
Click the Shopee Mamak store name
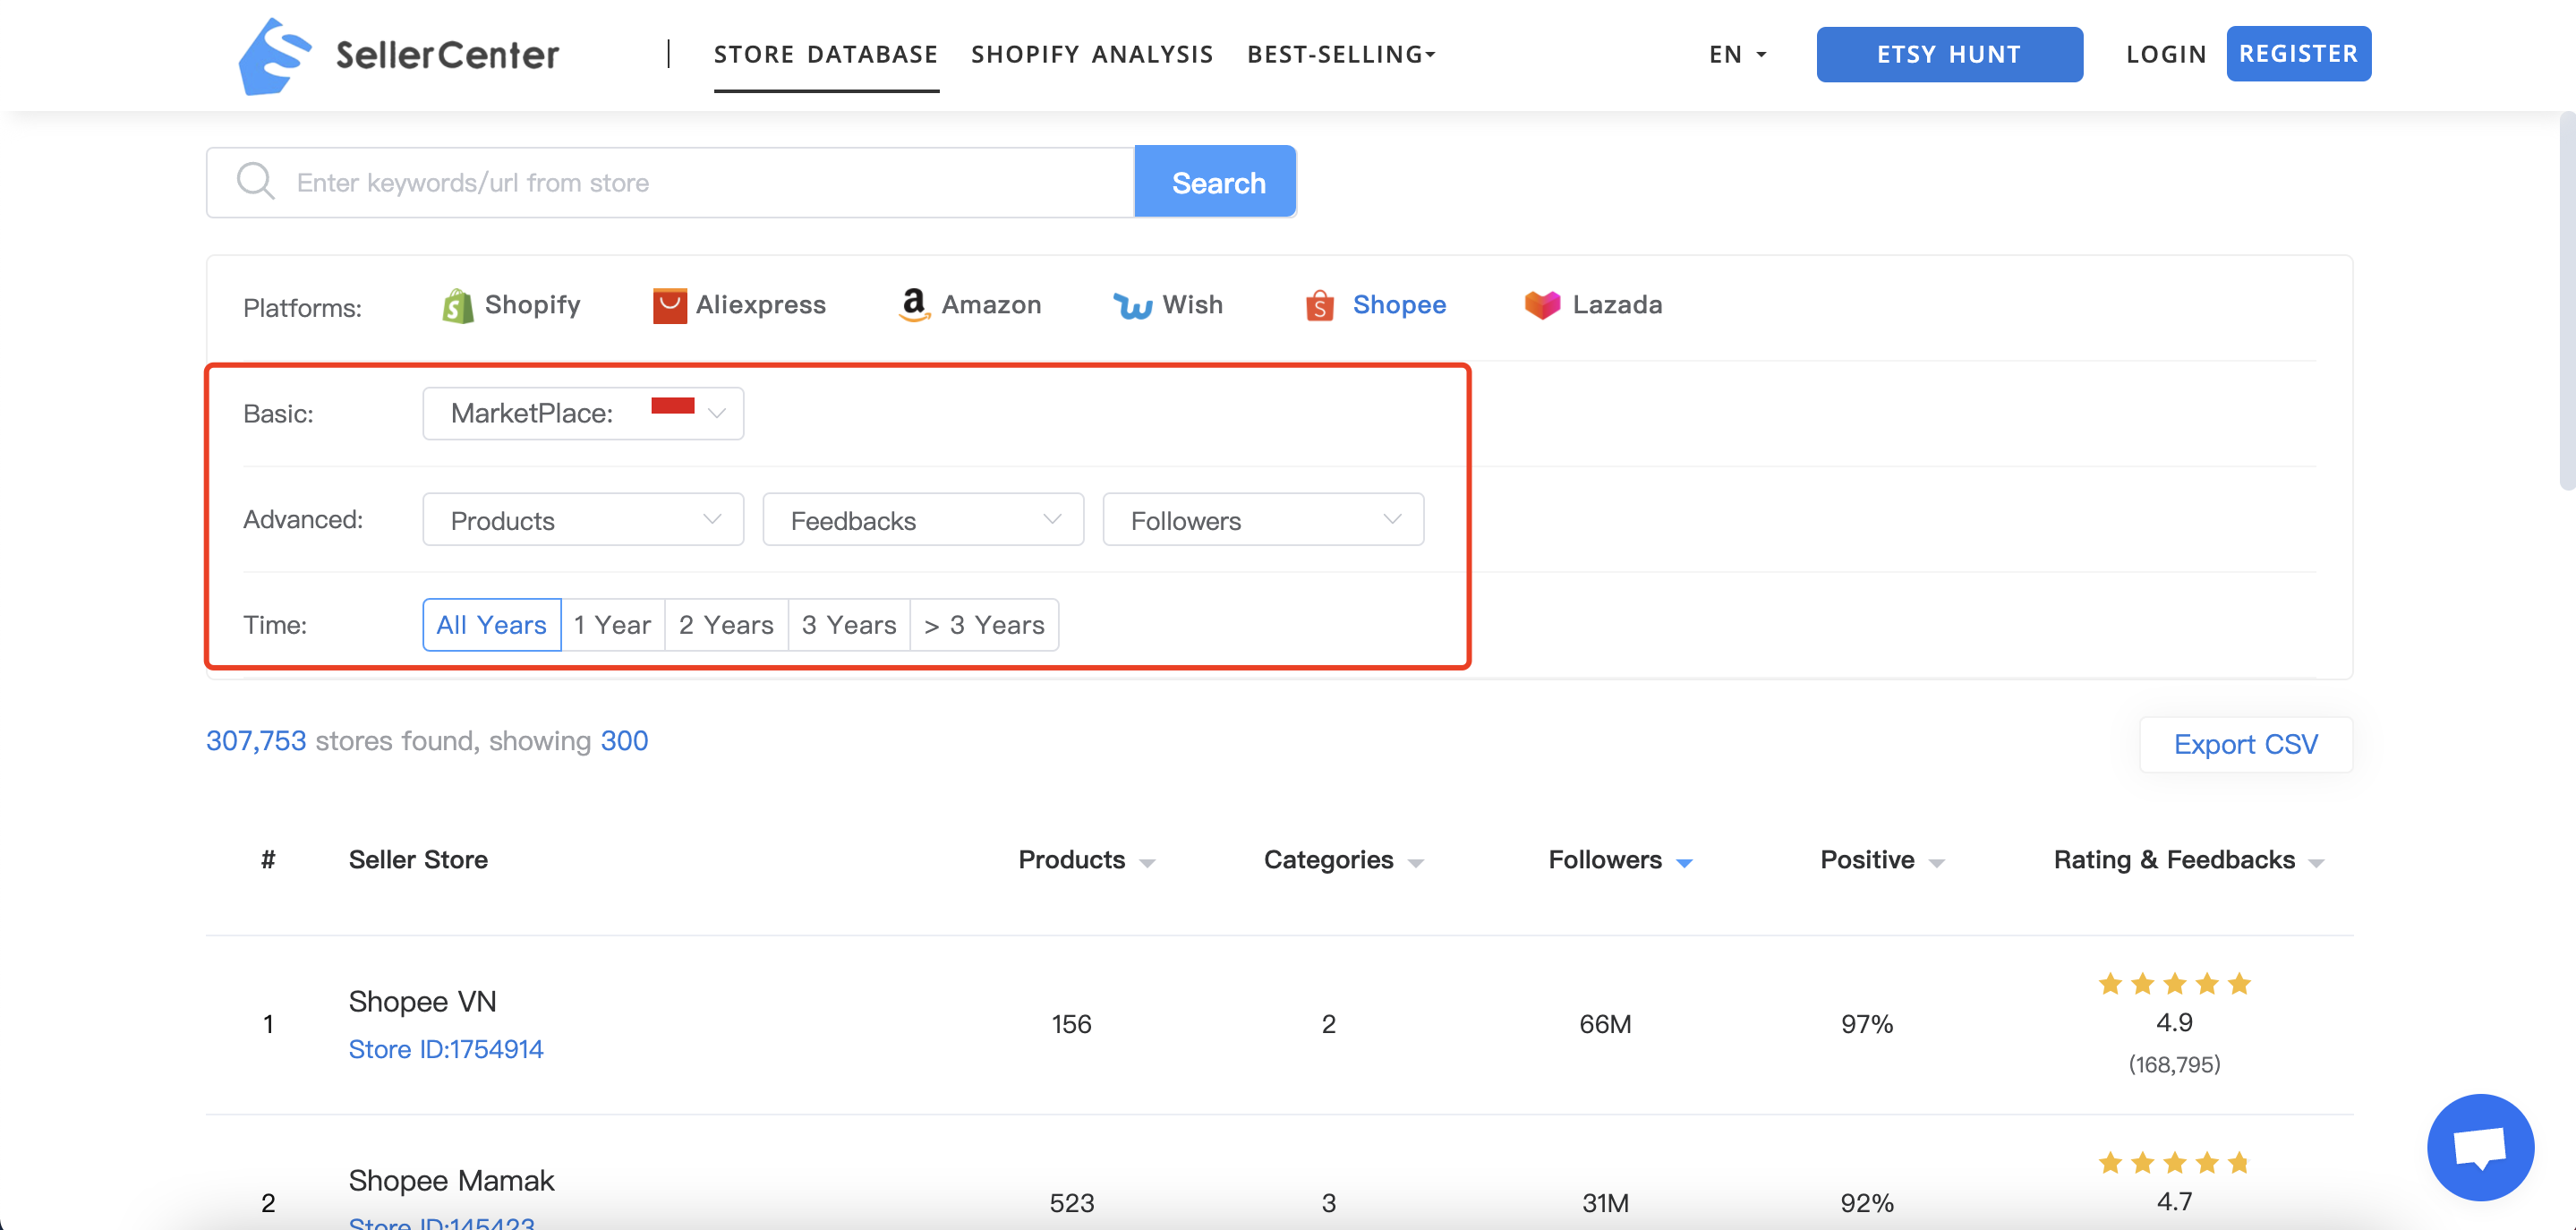[451, 1181]
